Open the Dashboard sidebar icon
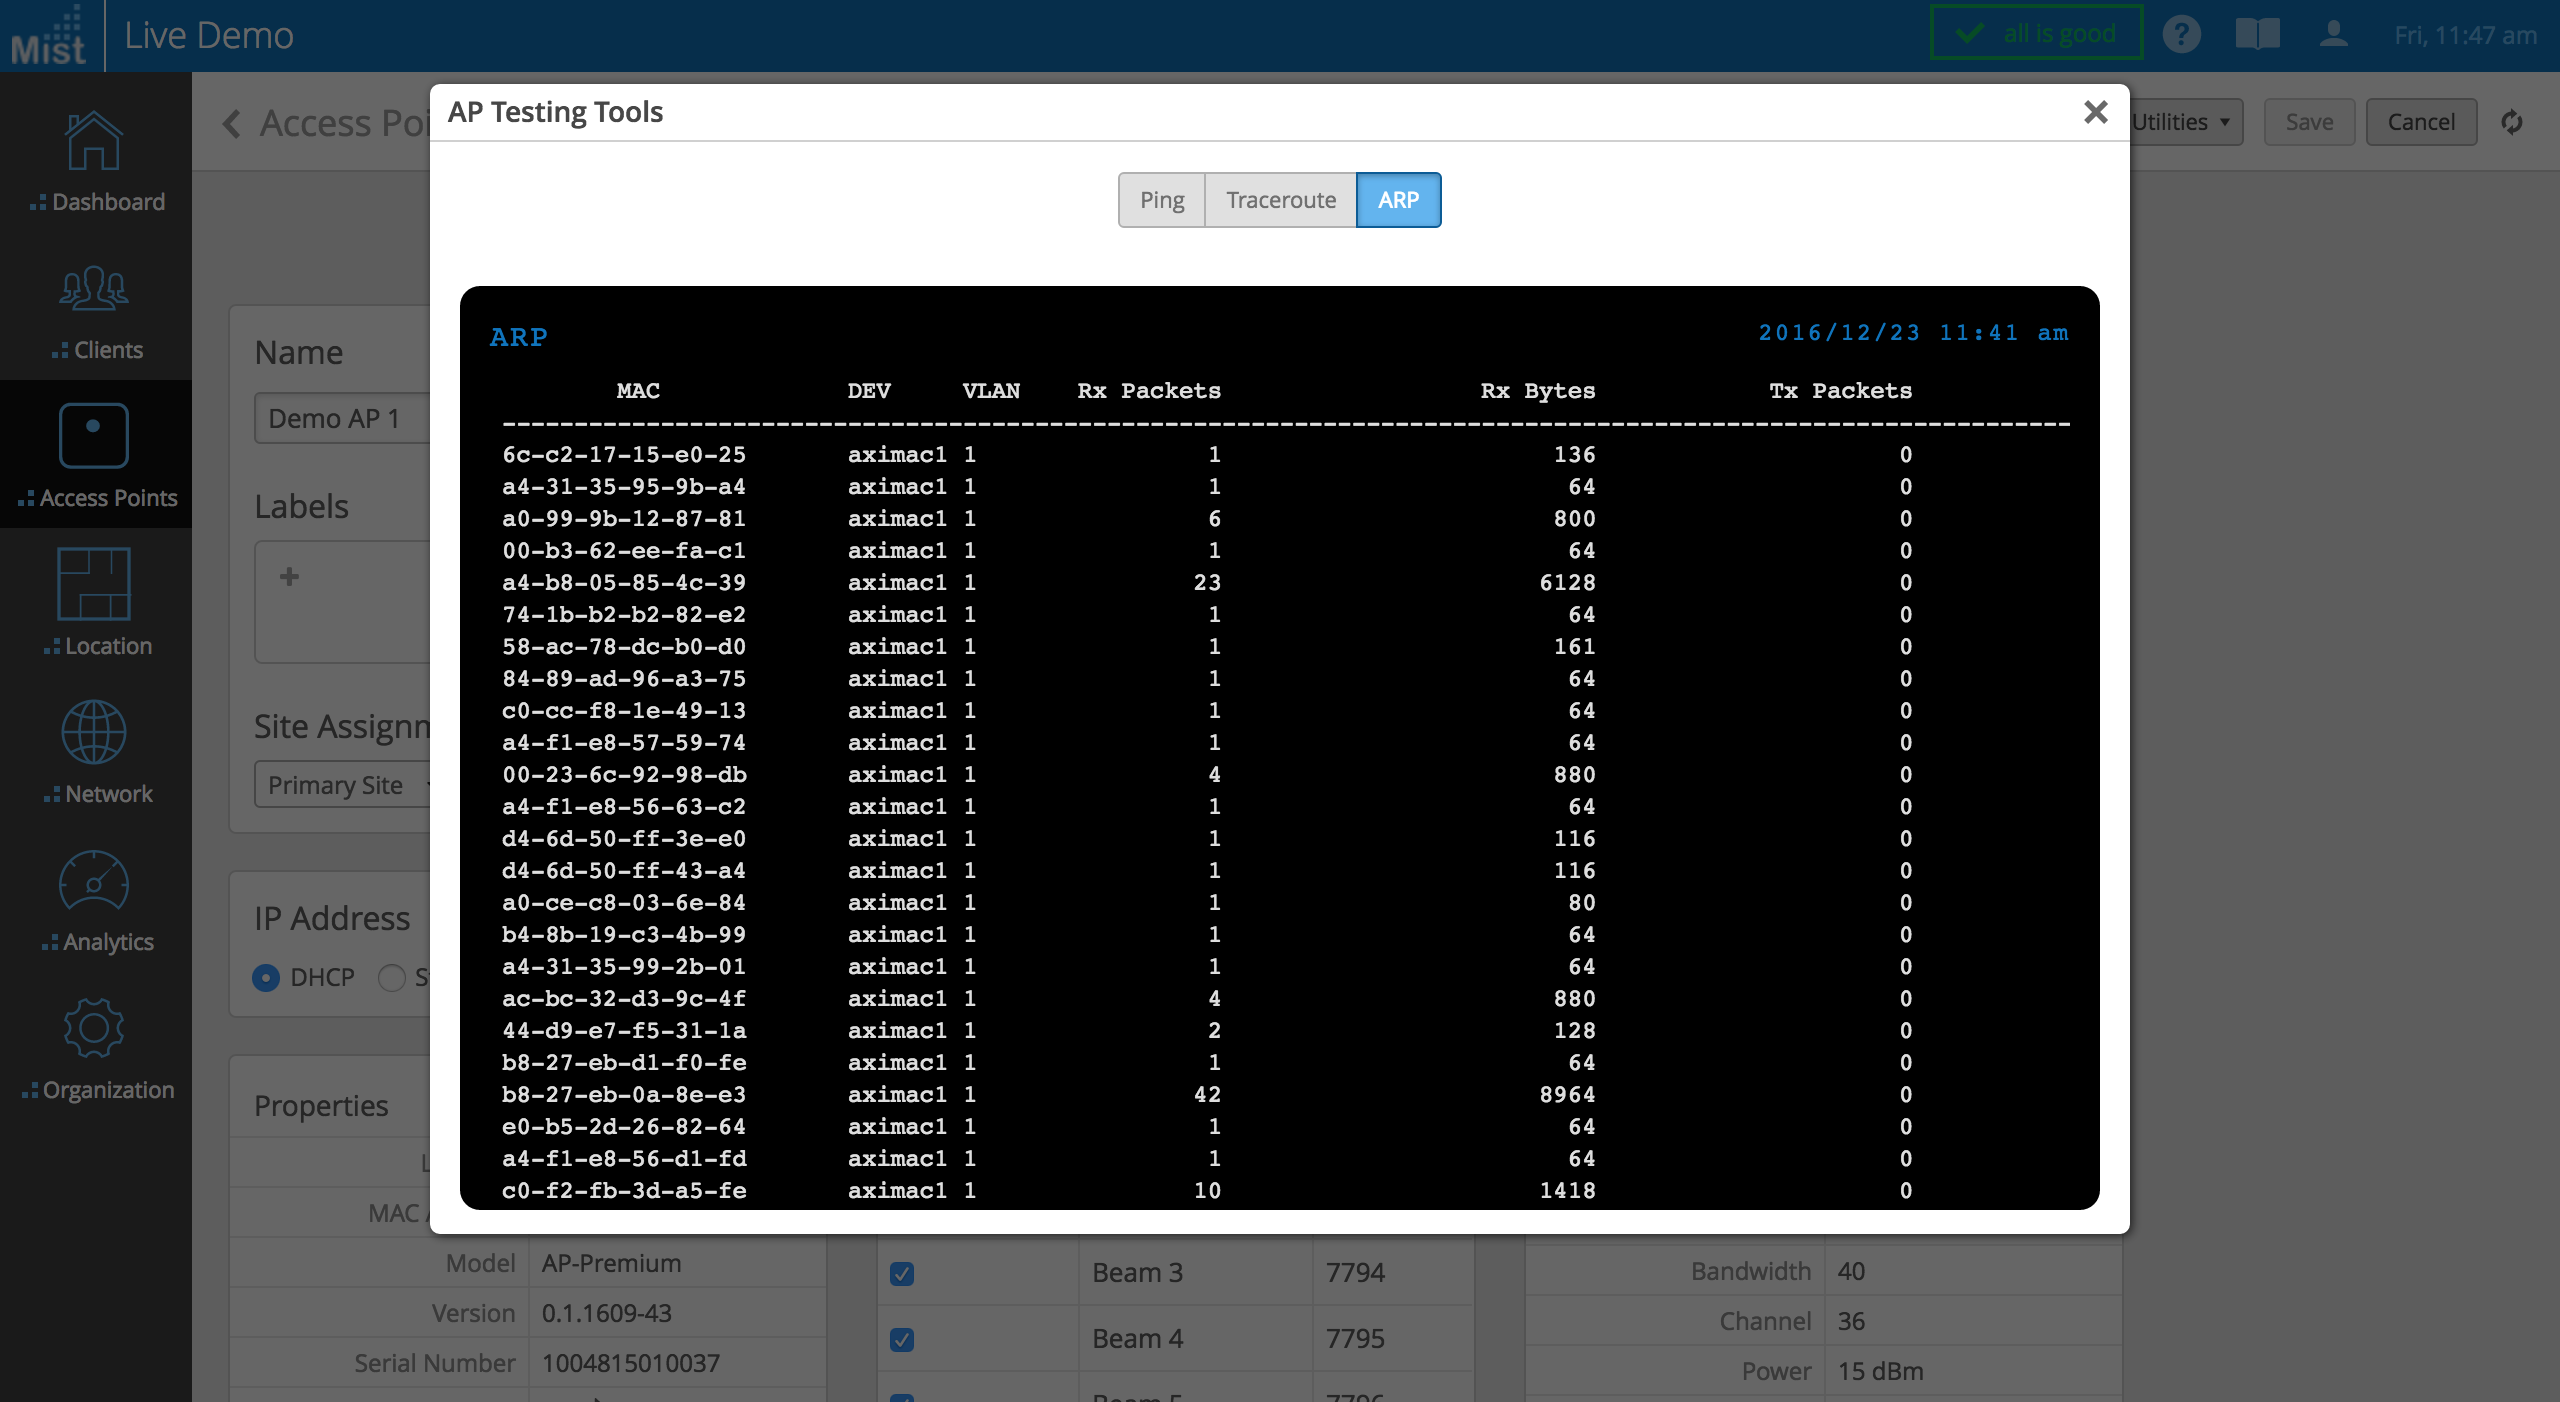The height and width of the screenshot is (1402, 2560). coord(94,142)
